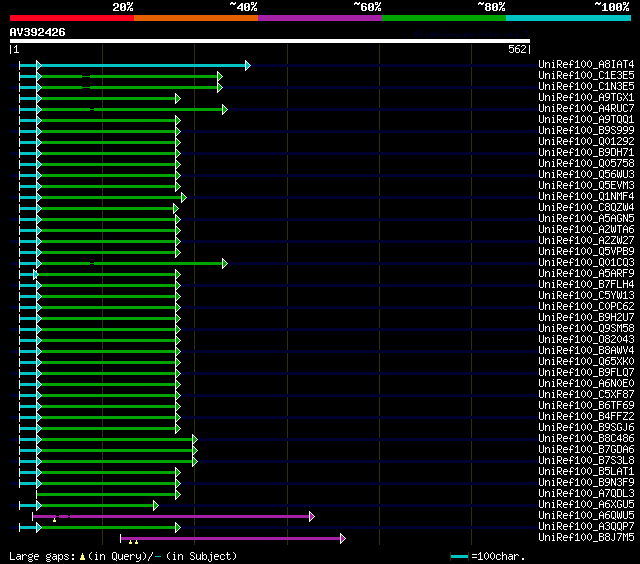Select the UniRef100_B9FLQ7 label
Viewport: 640px width, 564px height.
586,373
